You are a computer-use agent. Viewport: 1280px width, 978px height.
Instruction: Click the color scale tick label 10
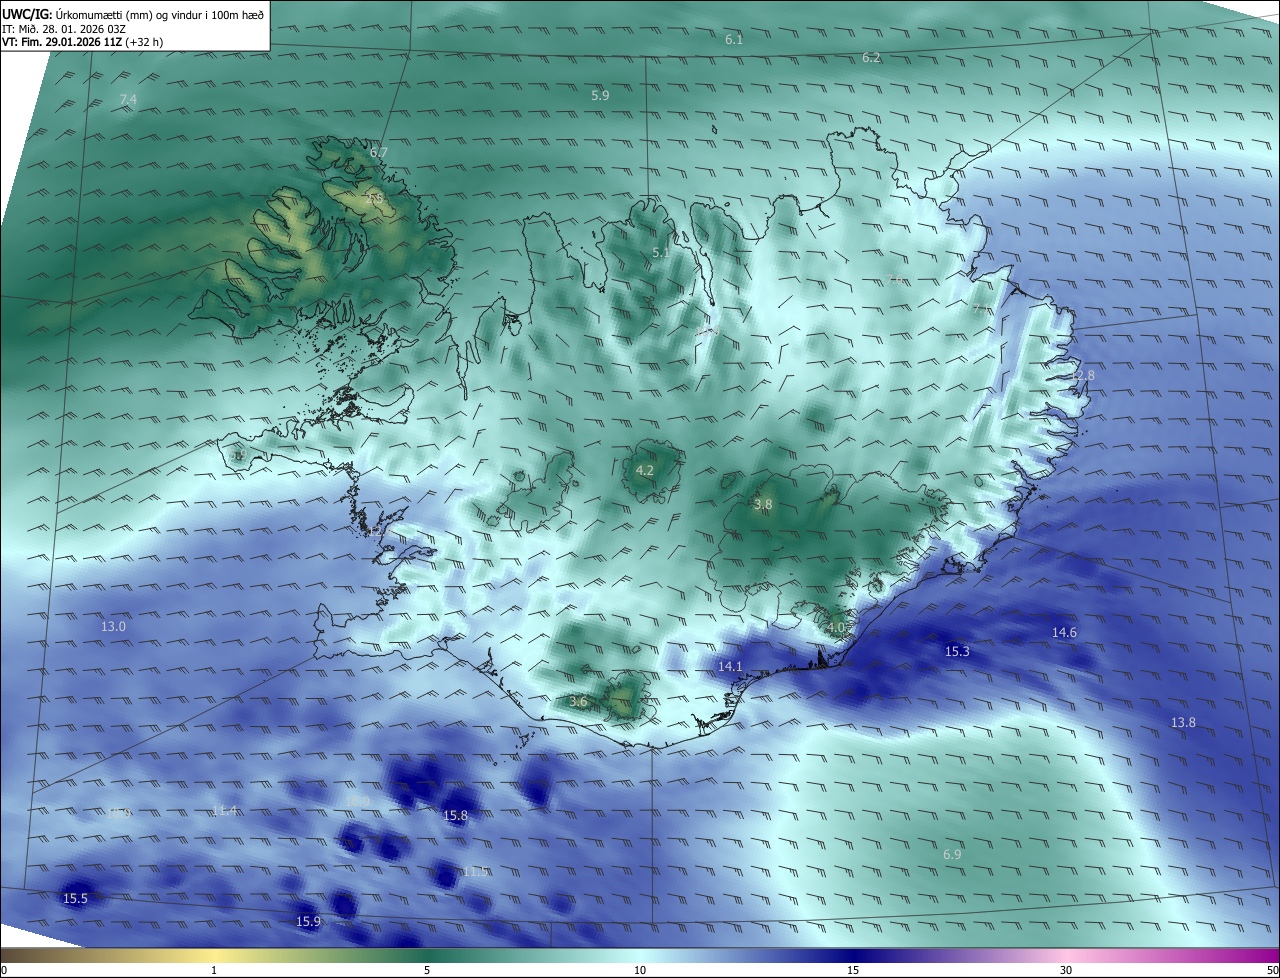(x=640, y=970)
